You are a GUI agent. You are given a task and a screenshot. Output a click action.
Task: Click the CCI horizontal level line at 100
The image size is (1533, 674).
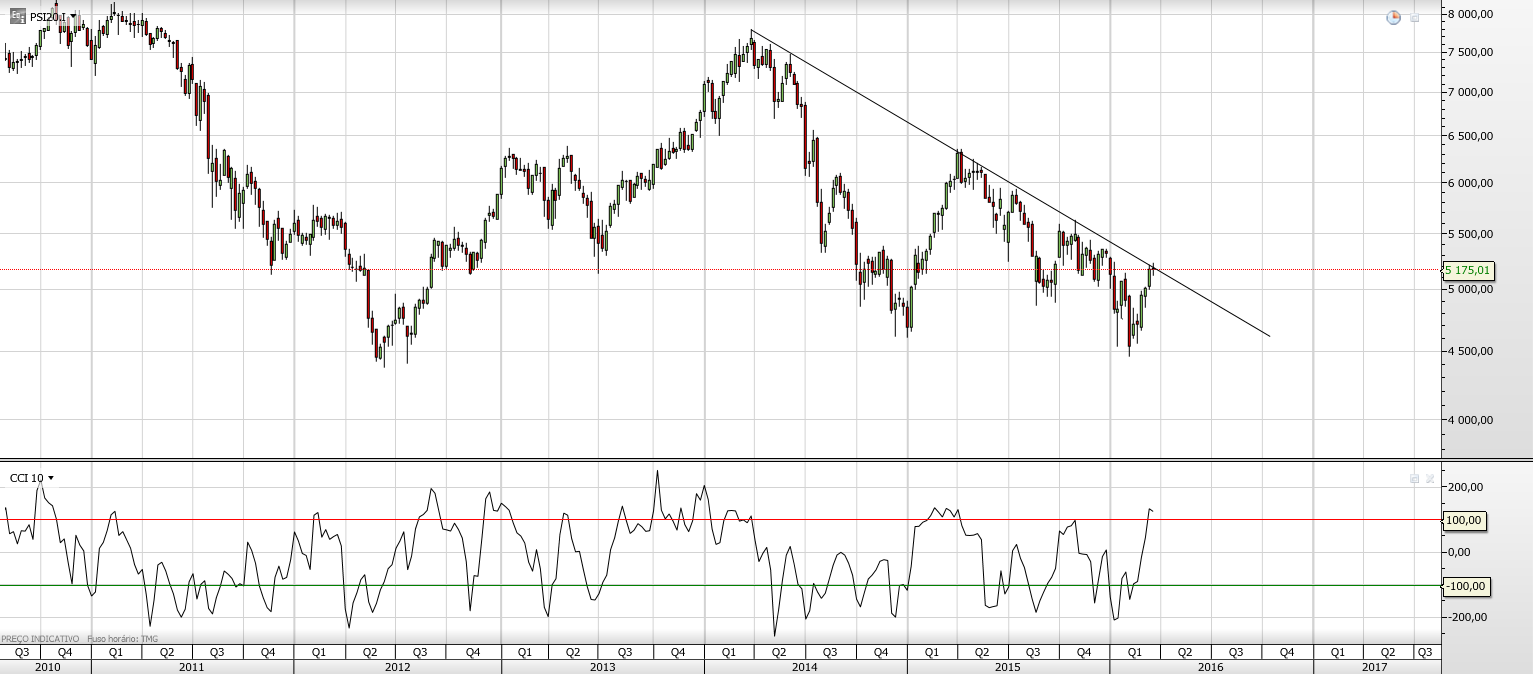(x=720, y=519)
